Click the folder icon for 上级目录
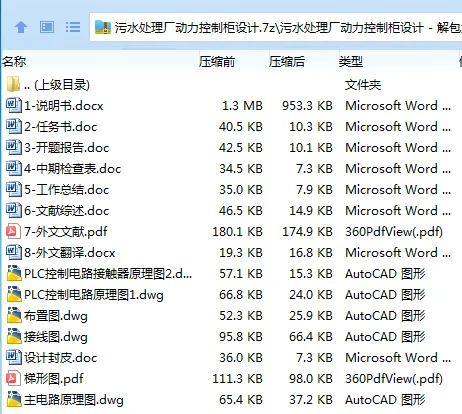 coord(13,84)
